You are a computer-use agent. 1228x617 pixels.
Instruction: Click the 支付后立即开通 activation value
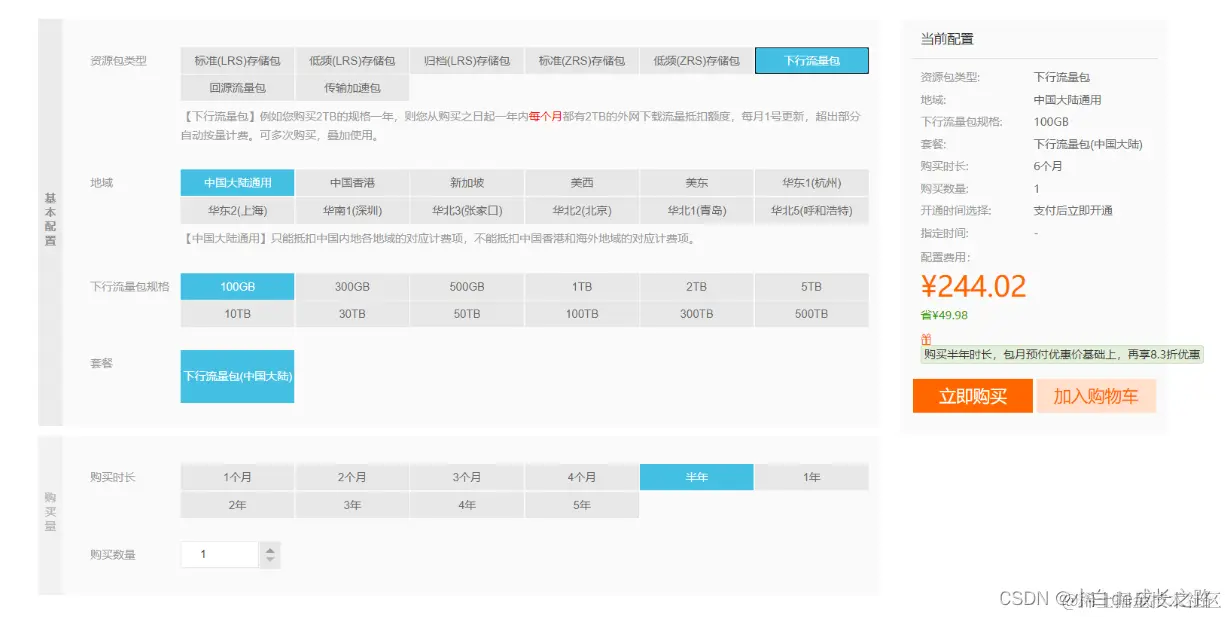pyautogui.click(x=1073, y=211)
